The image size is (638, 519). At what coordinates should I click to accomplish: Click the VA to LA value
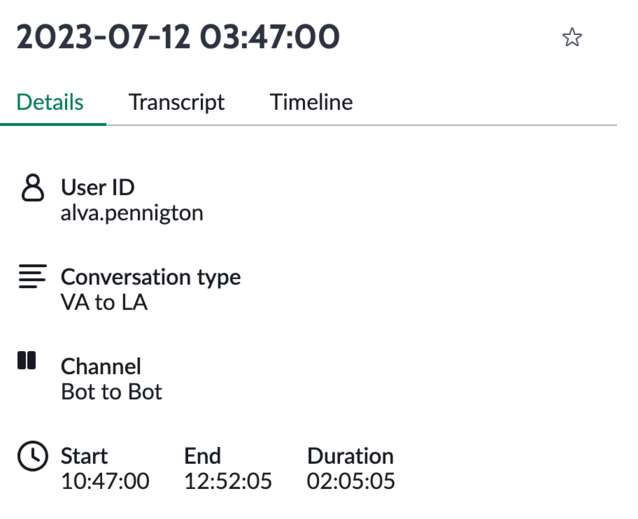coord(104,303)
